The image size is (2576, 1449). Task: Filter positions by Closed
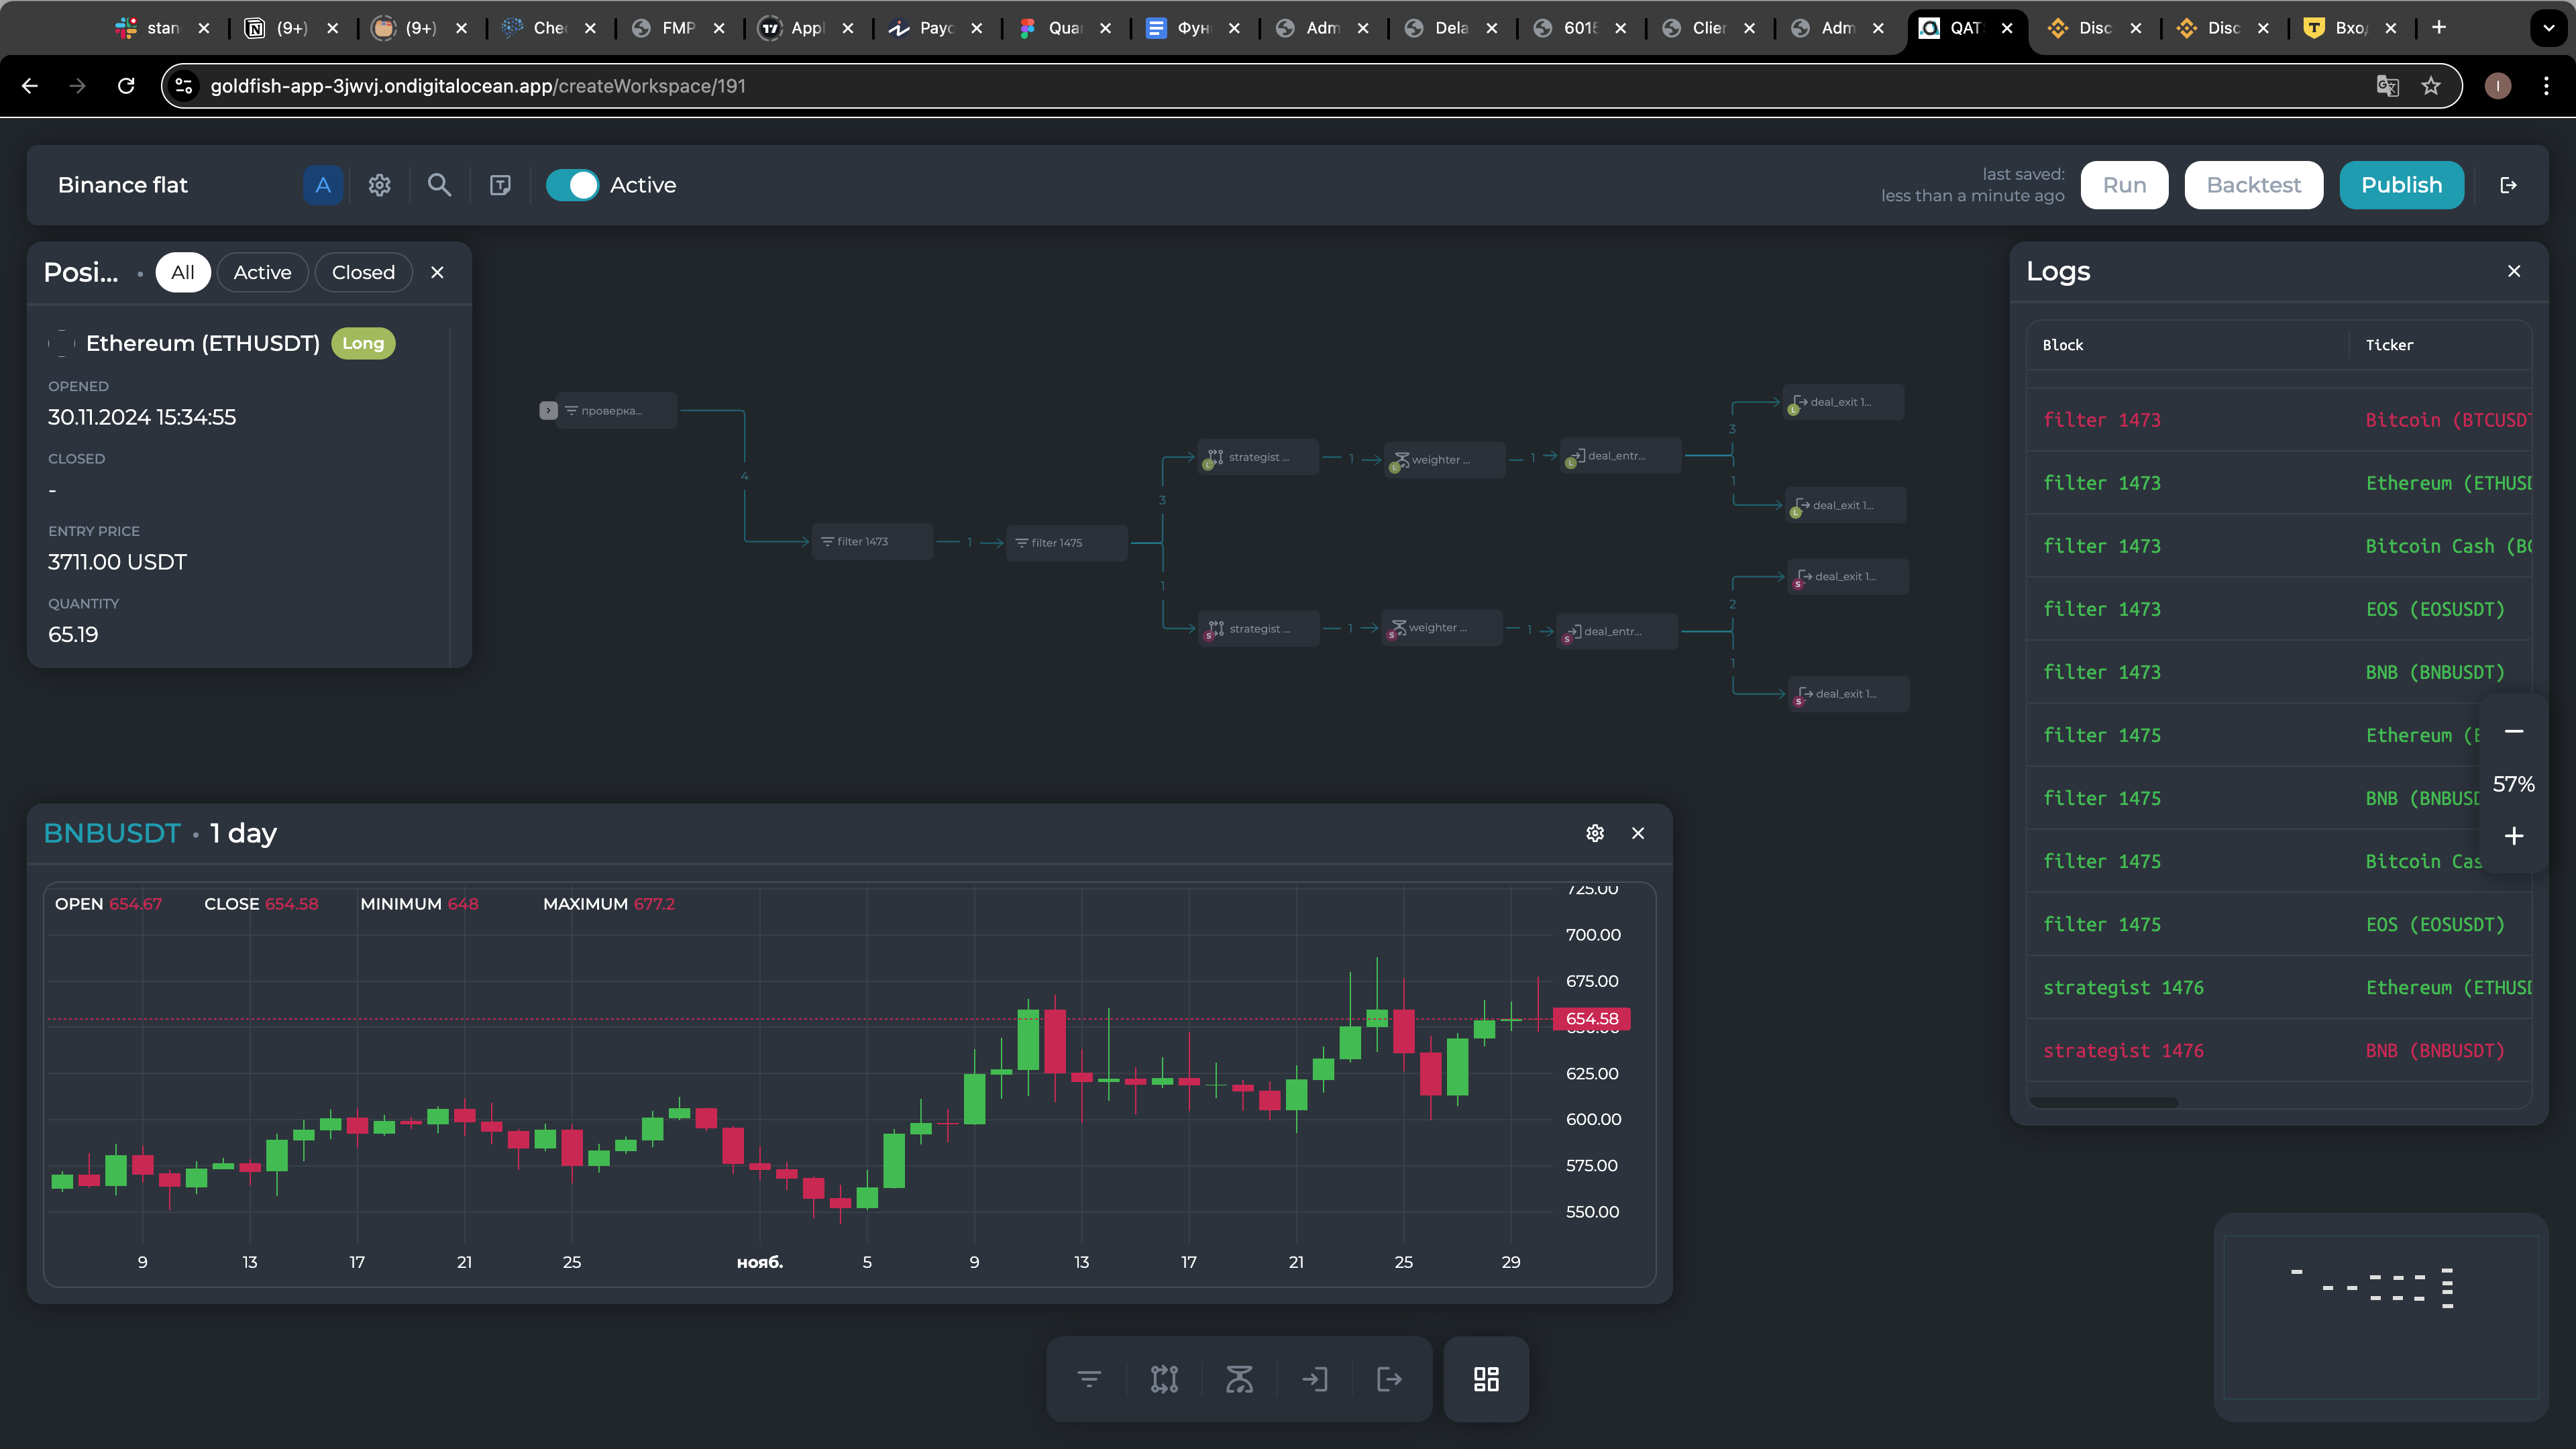pyautogui.click(x=363, y=272)
